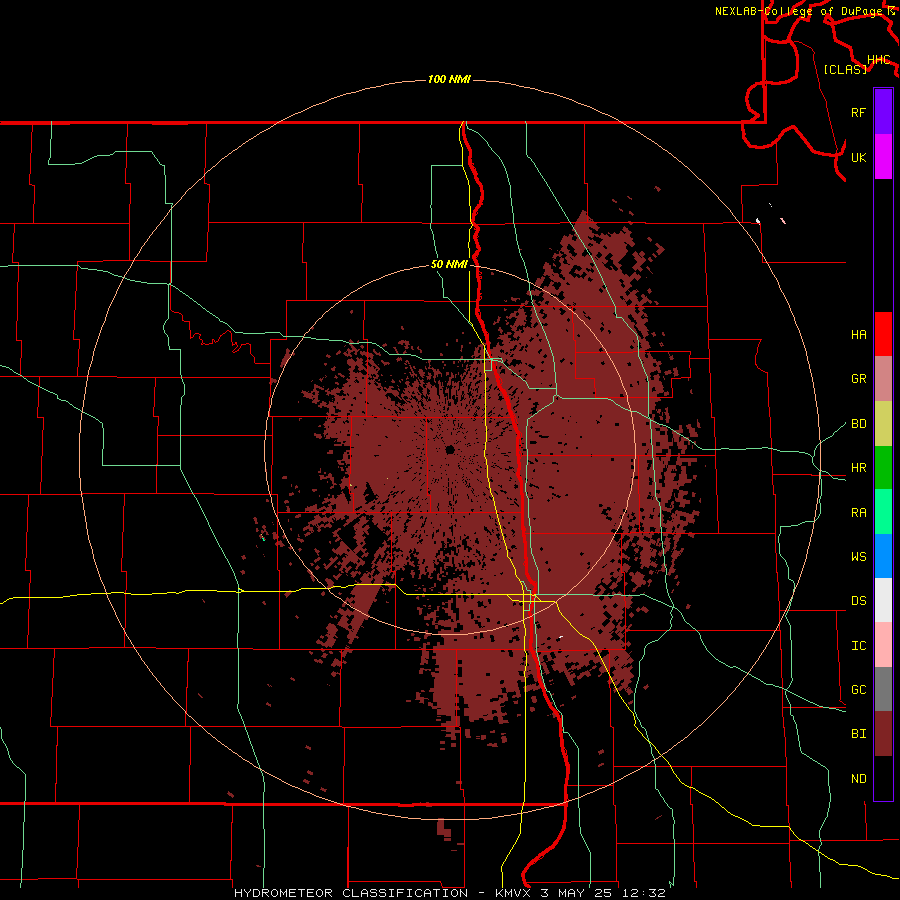Click the ND black legend swatch

pos(883,778)
